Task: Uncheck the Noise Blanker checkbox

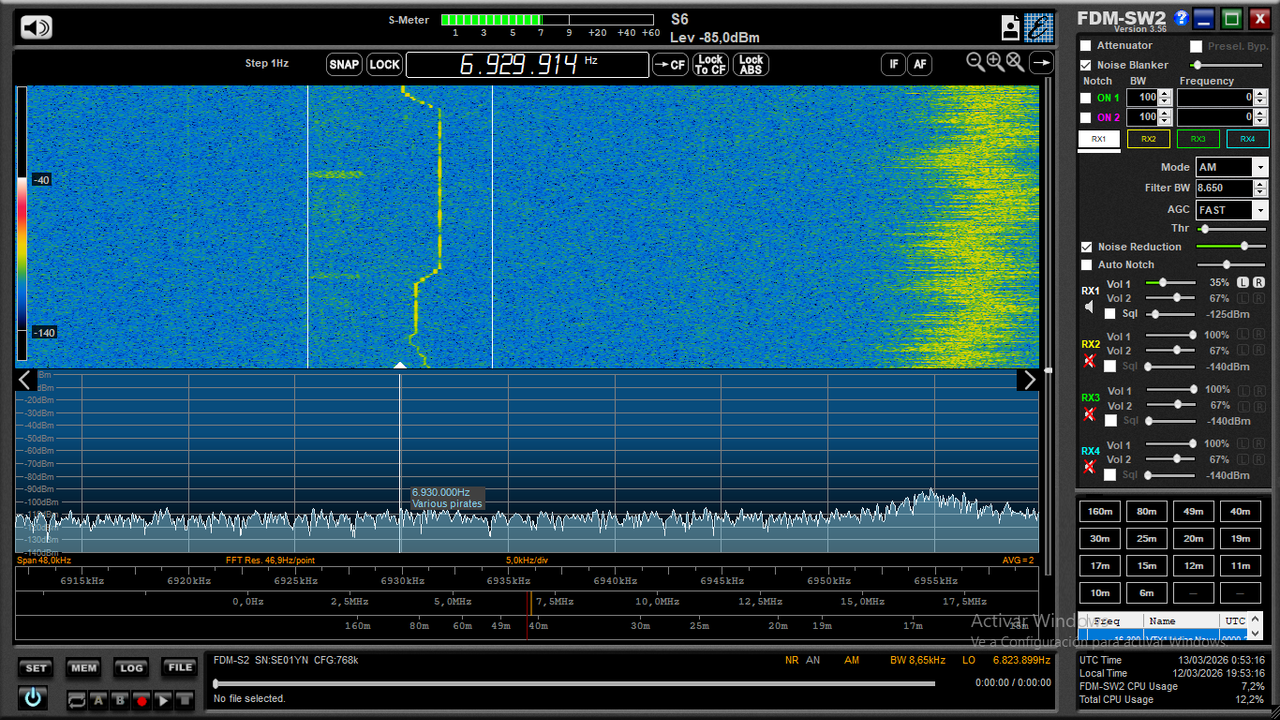Action: pyautogui.click(x=1086, y=65)
